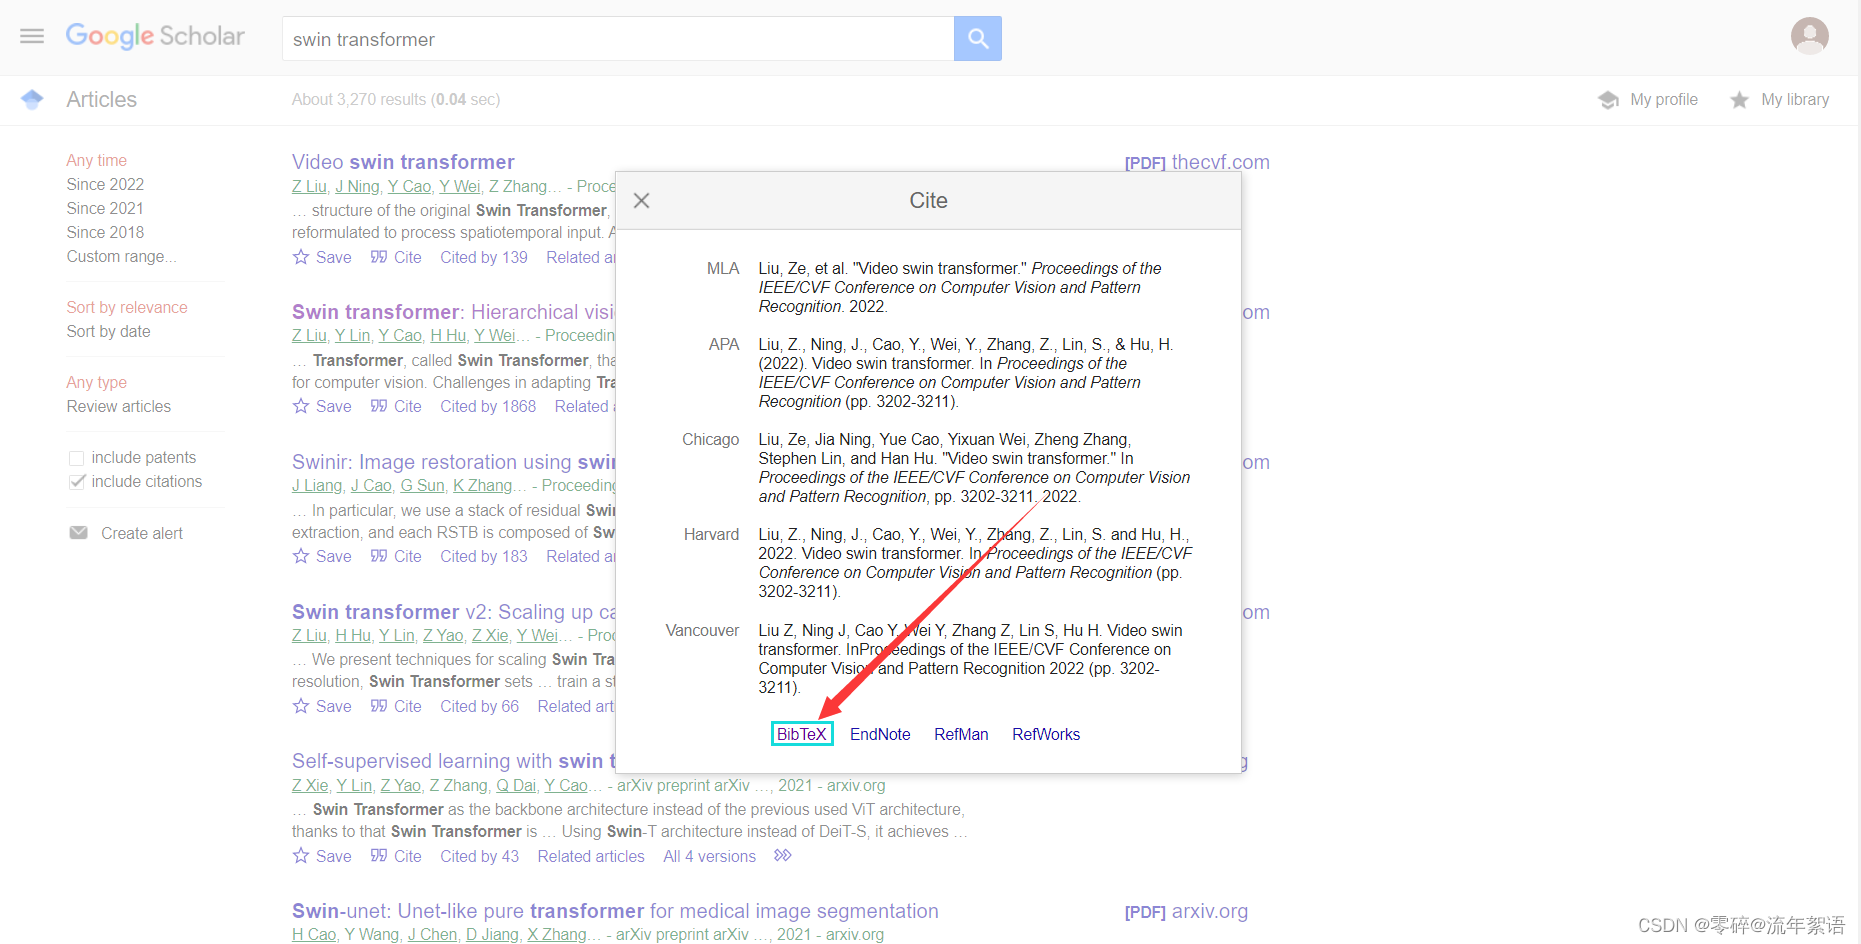Open the user account avatar
The width and height of the screenshot is (1861, 944).
coord(1809,36)
